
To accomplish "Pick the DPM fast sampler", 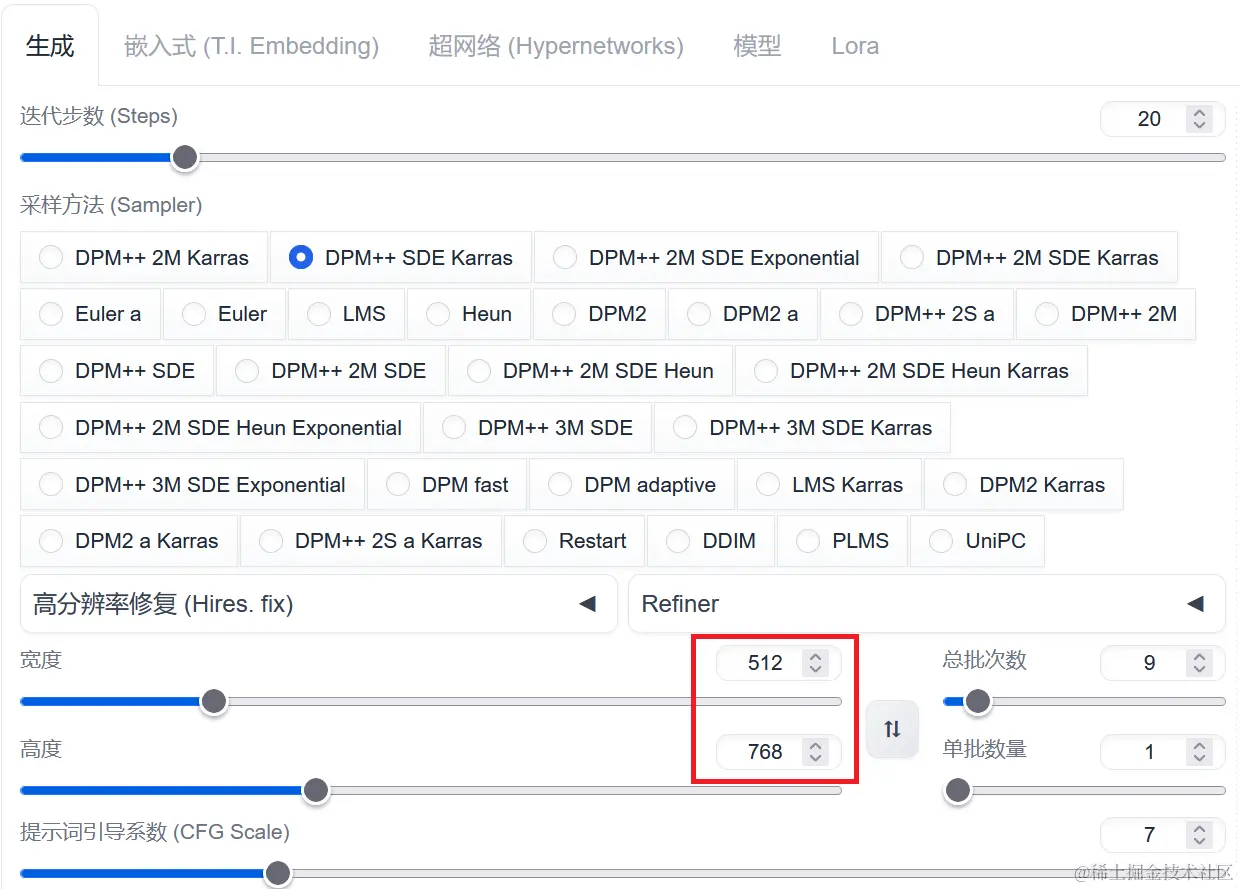I will [x=447, y=485].
